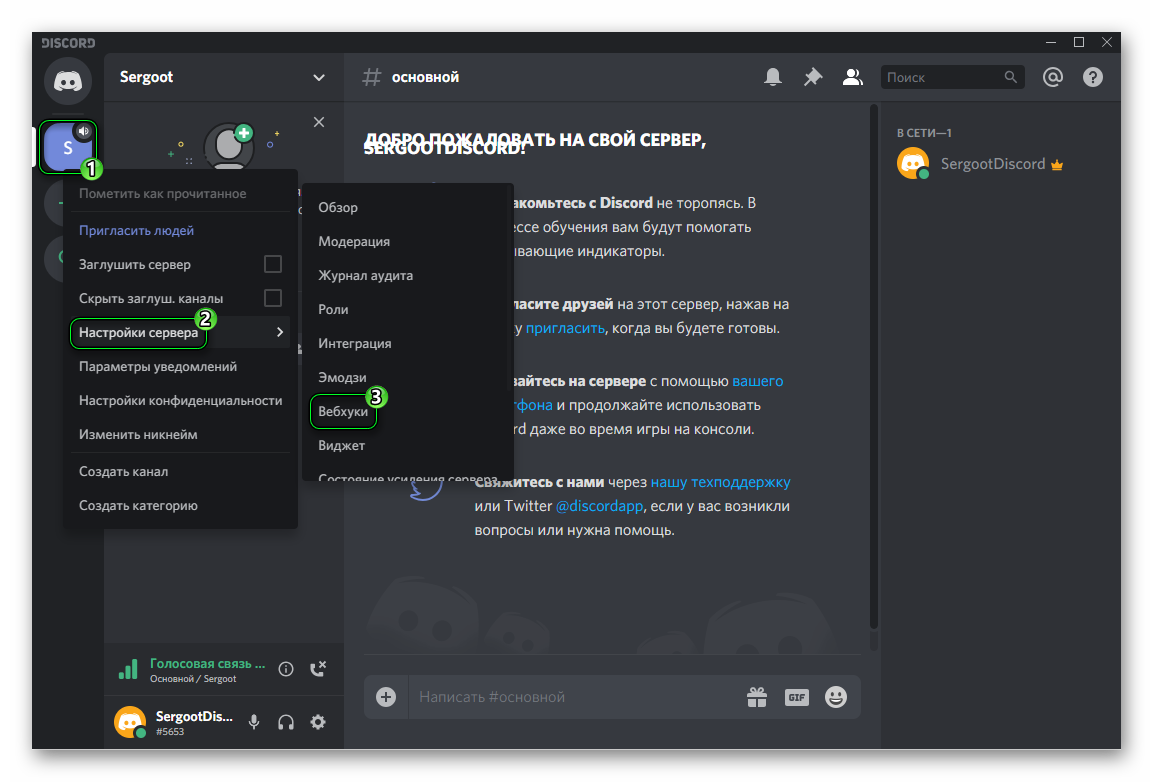The width and height of the screenshot is (1153, 782).
Task: Open "Модерация" submenu item
Action: 407,241
